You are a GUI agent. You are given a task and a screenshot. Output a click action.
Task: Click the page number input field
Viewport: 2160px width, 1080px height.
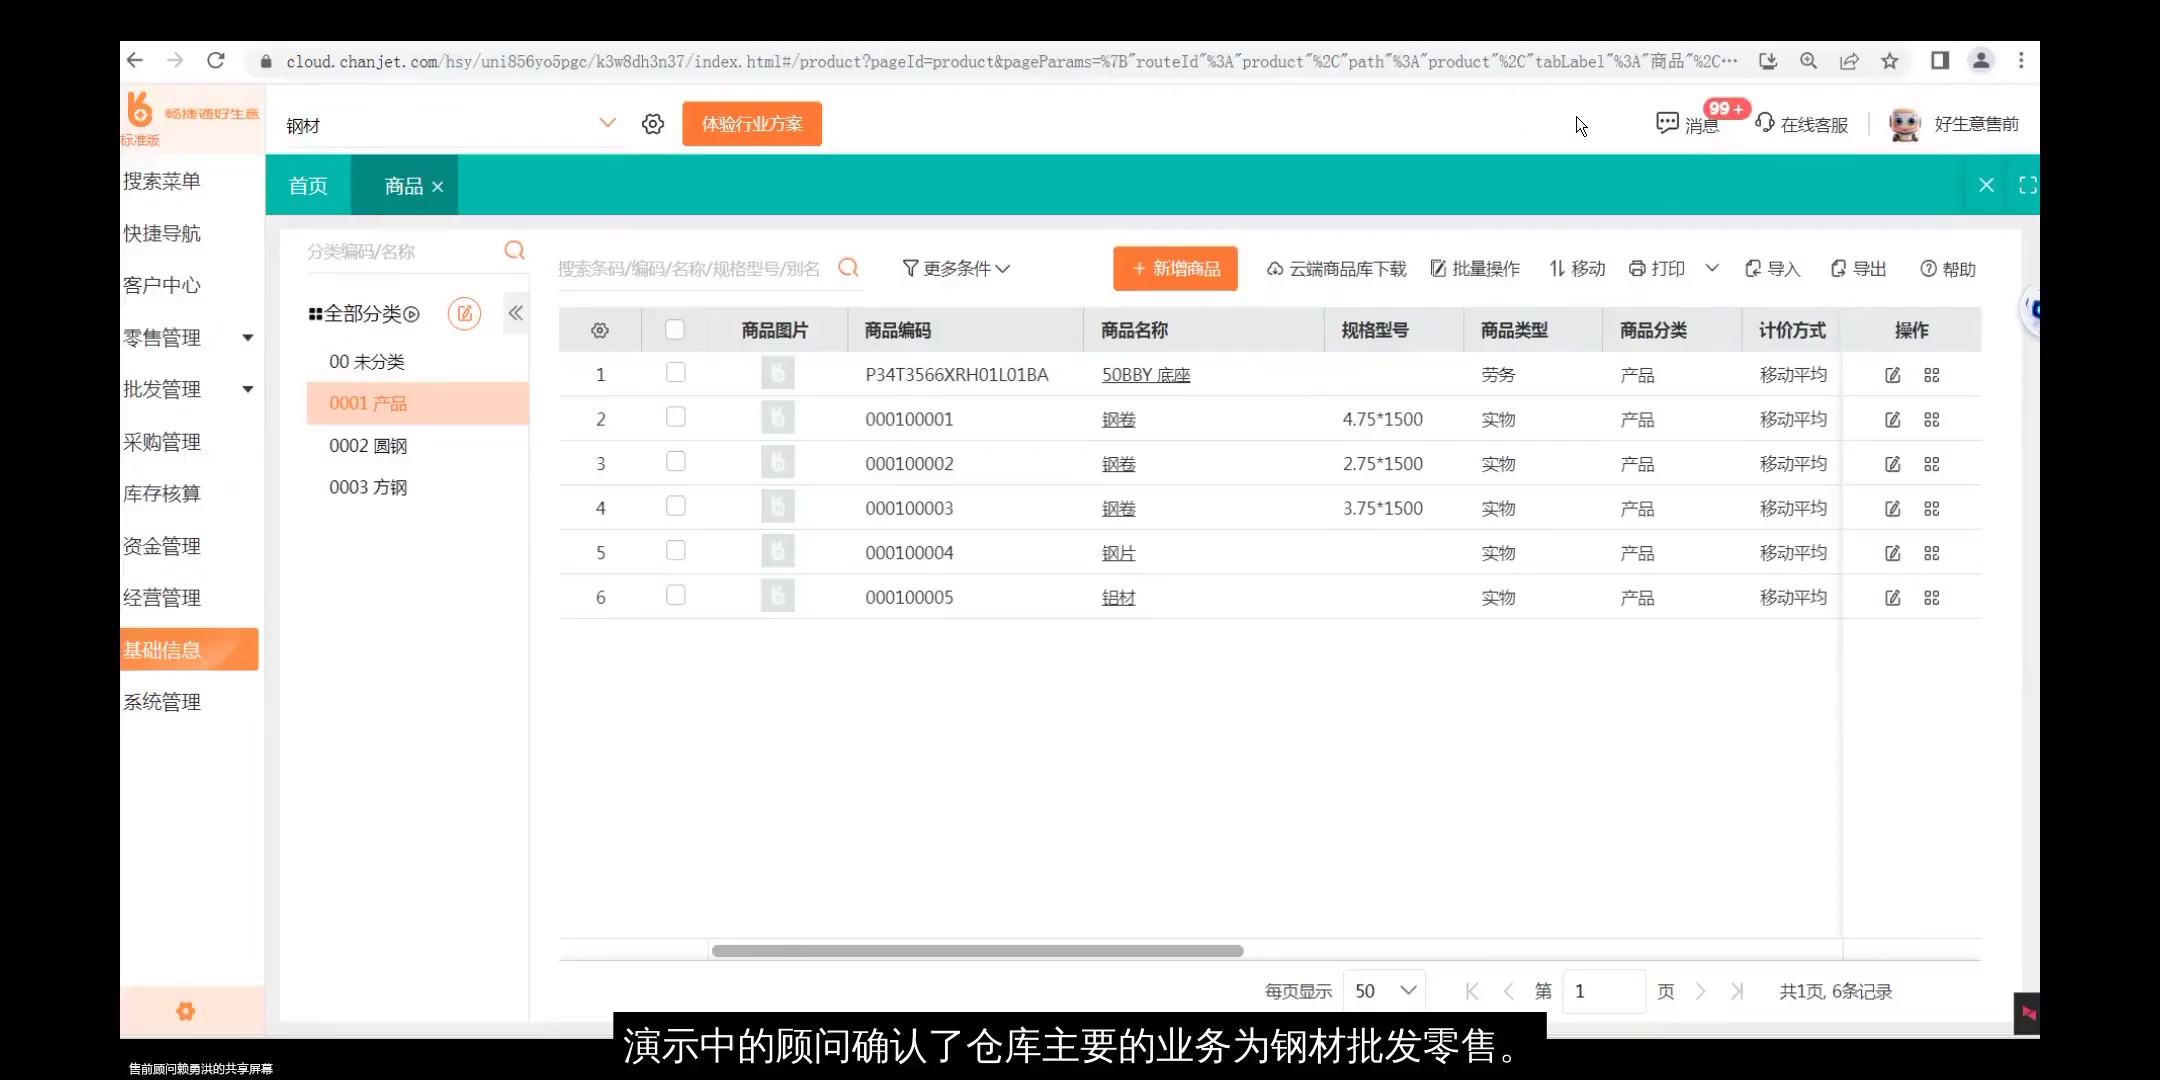tap(1604, 990)
